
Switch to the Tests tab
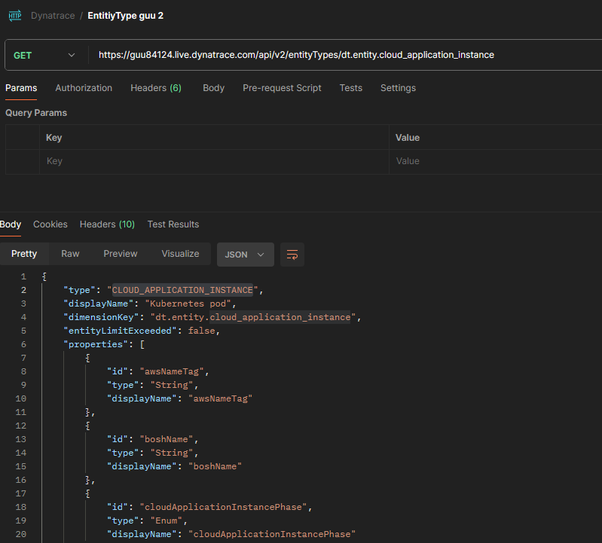point(350,88)
